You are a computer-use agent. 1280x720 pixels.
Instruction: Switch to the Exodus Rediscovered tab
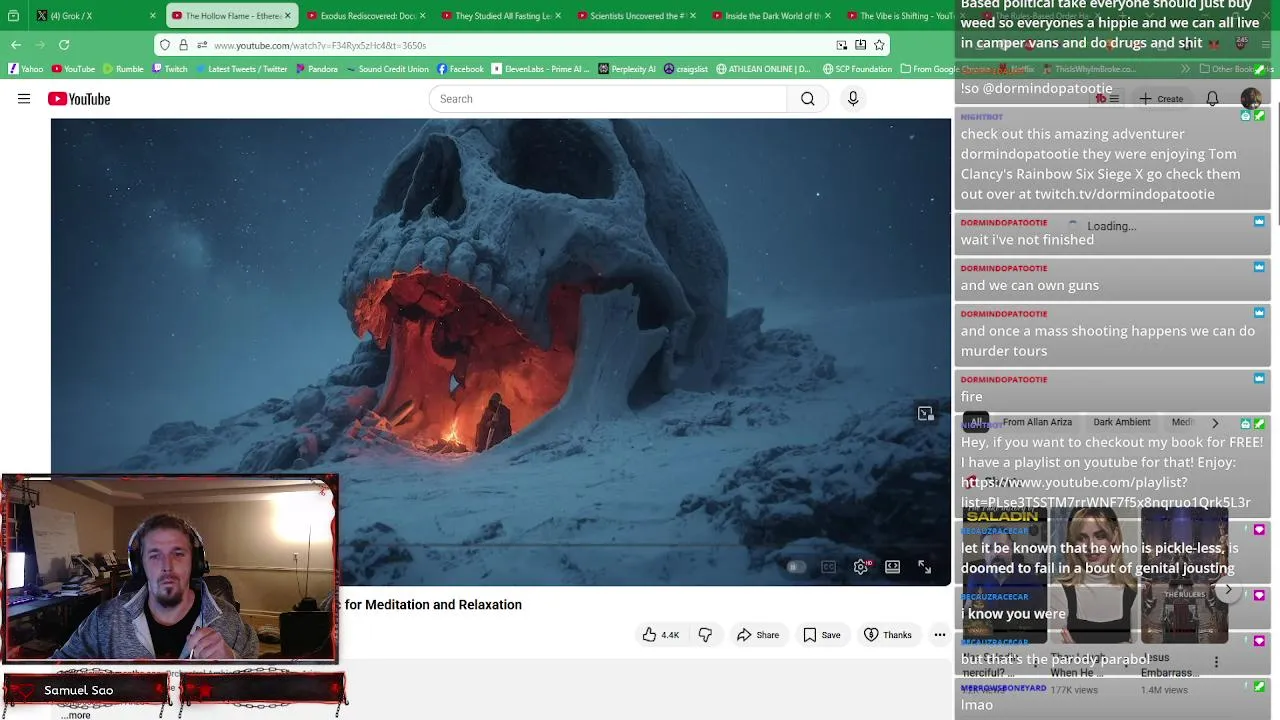click(x=367, y=16)
